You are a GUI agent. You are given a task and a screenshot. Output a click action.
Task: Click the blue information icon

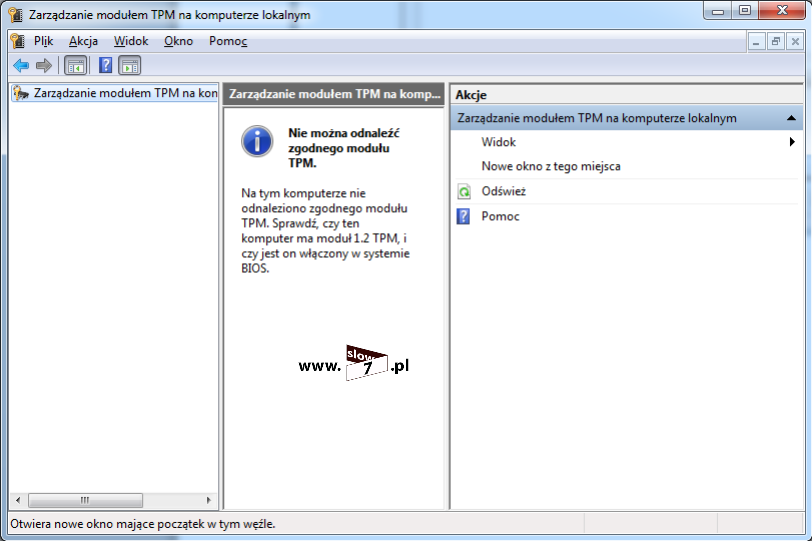coord(257,141)
